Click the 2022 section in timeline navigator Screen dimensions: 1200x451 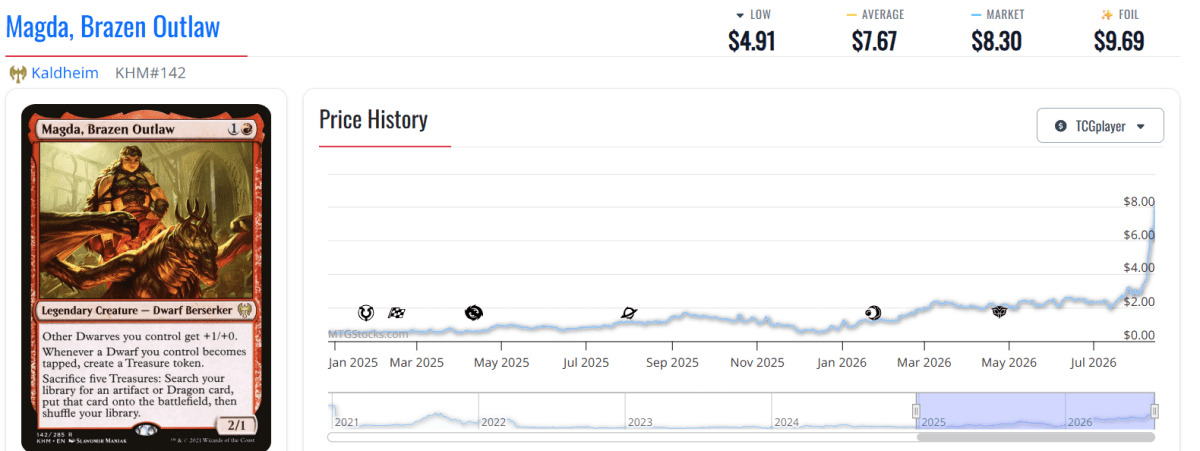point(551,411)
